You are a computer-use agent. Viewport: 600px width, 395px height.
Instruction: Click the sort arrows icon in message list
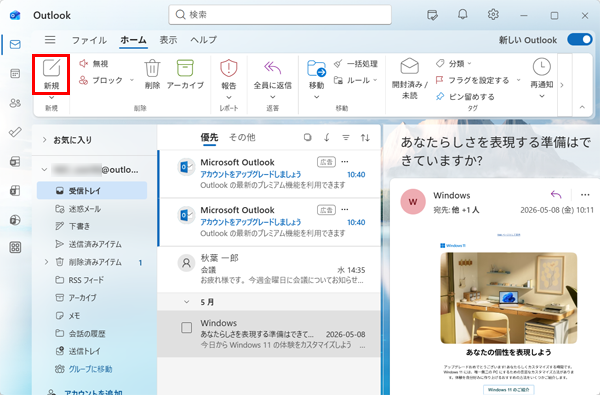pyautogui.click(x=365, y=137)
